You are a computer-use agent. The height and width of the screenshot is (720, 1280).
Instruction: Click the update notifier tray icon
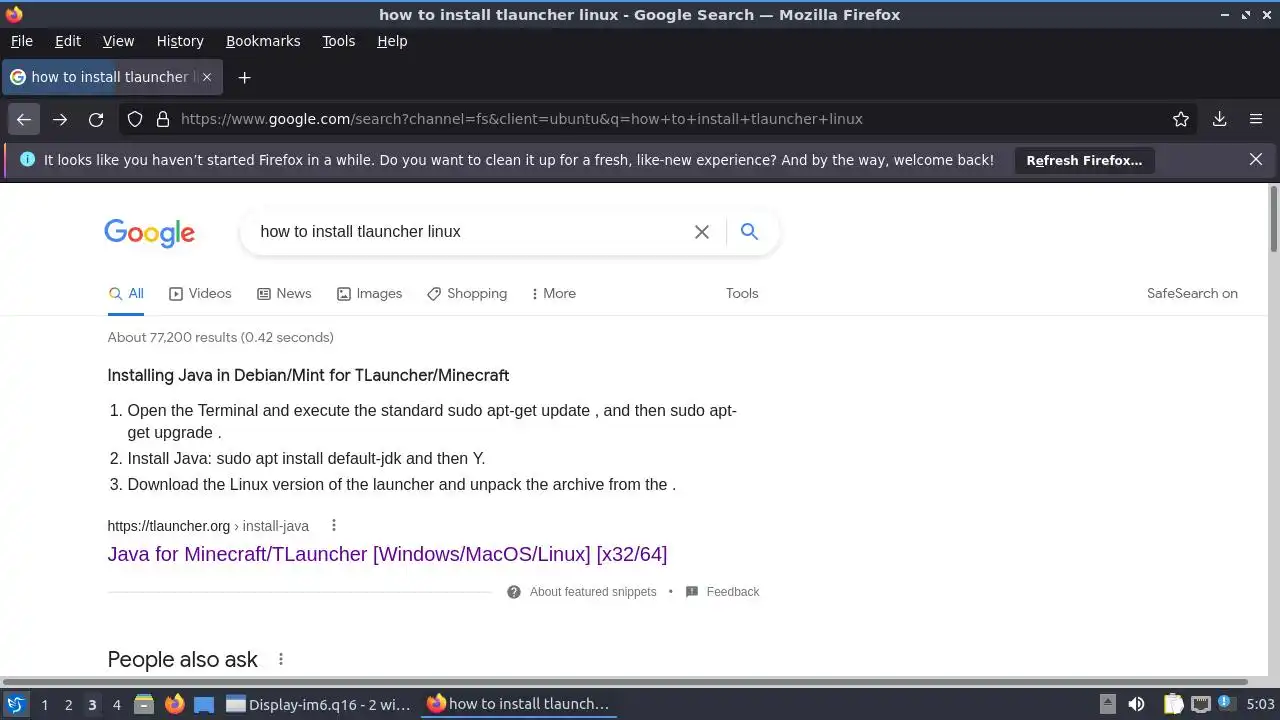tap(1224, 703)
